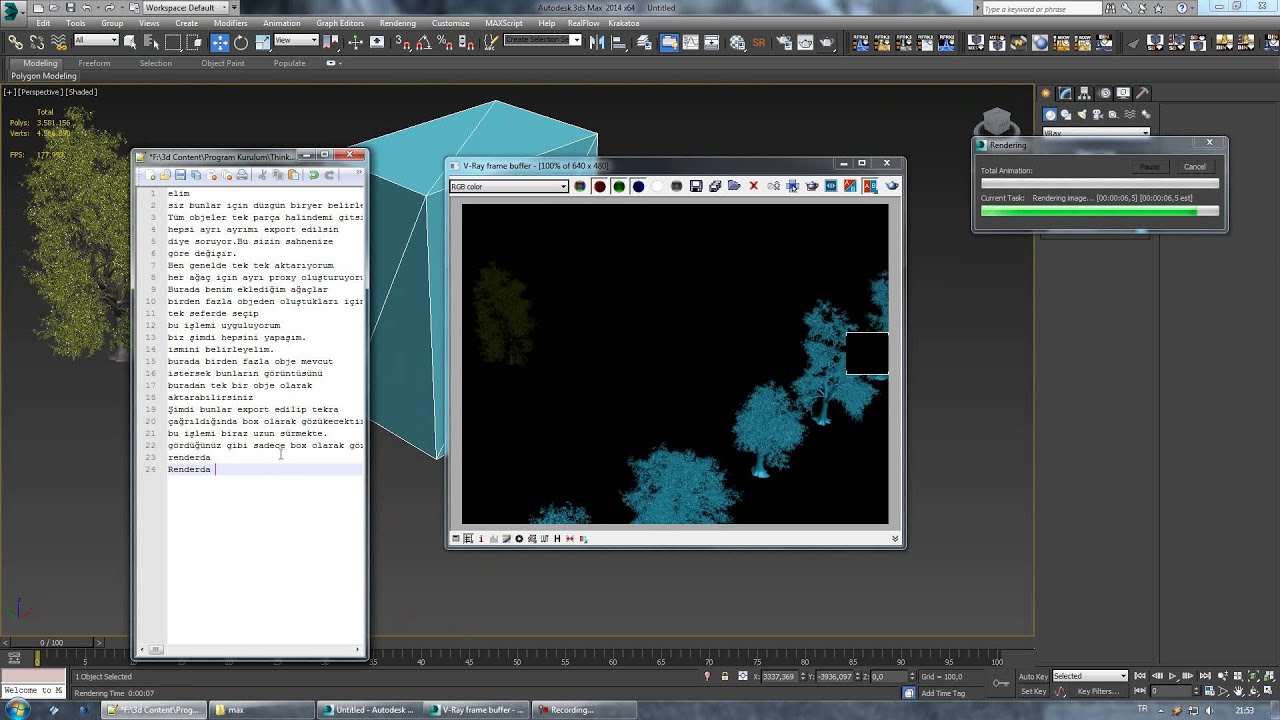Image resolution: width=1280 pixels, height=720 pixels.
Task: Open the Rendering menu
Action: tap(397, 23)
